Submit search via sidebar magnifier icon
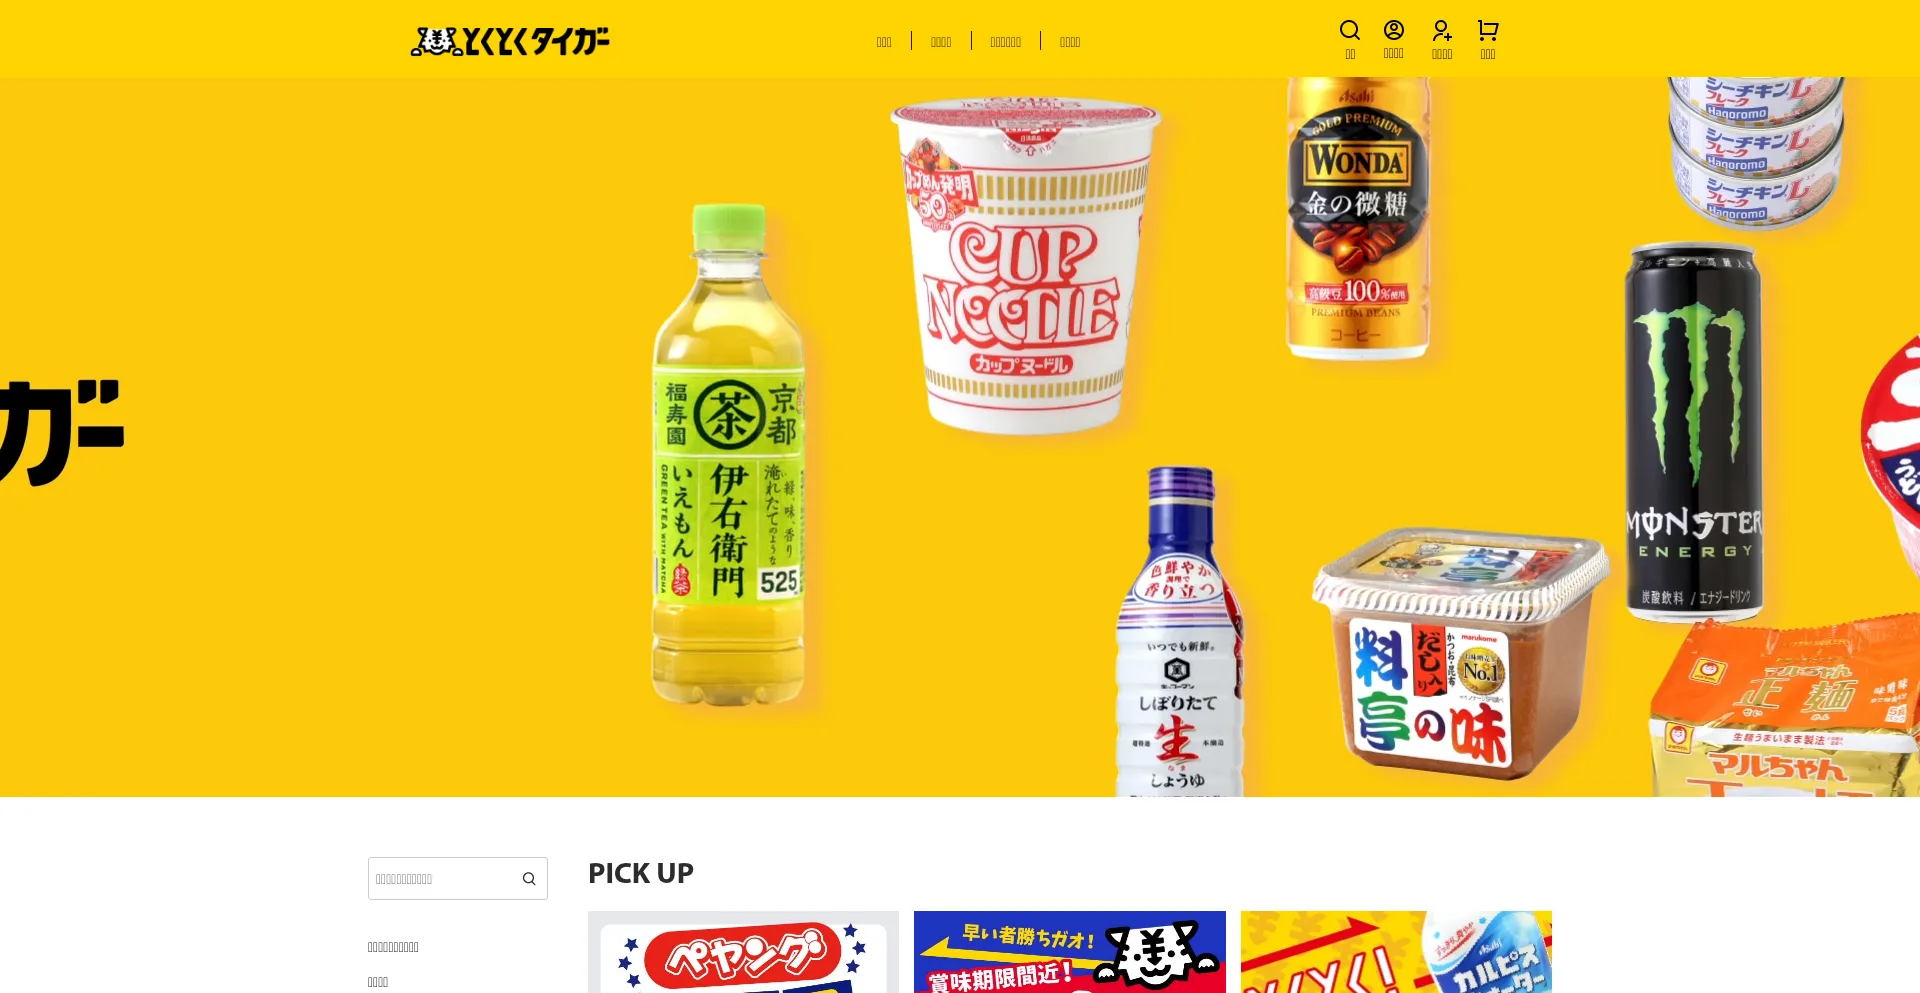The width and height of the screenshot is (1920, 993). tap(529, 879)
